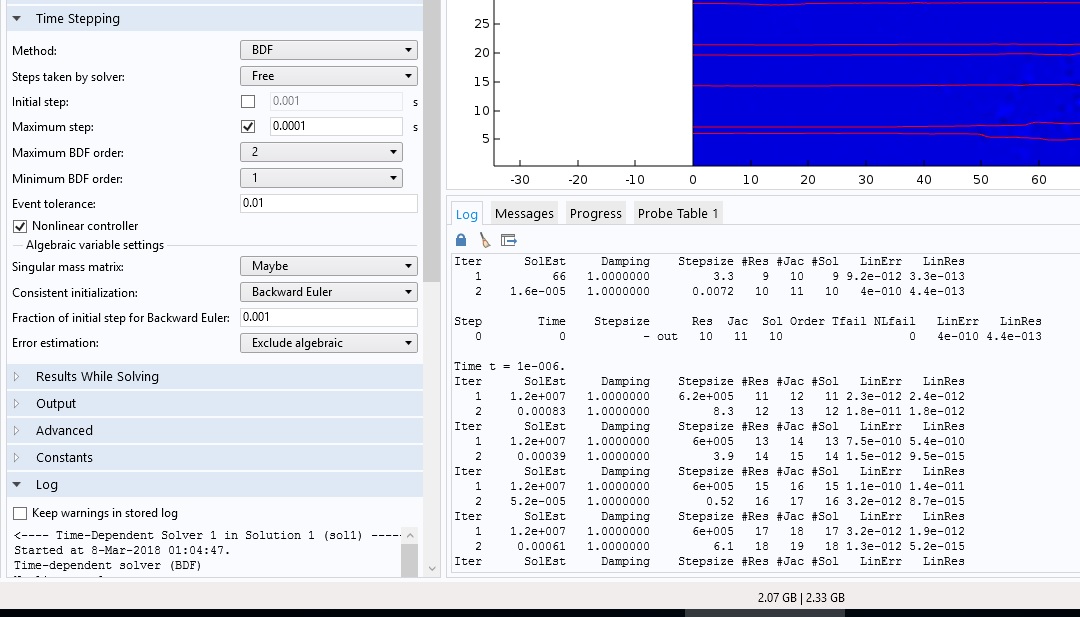Switch to the Messages tab
This screenshot has height=617, width=1080.
(x=524, y=214)
